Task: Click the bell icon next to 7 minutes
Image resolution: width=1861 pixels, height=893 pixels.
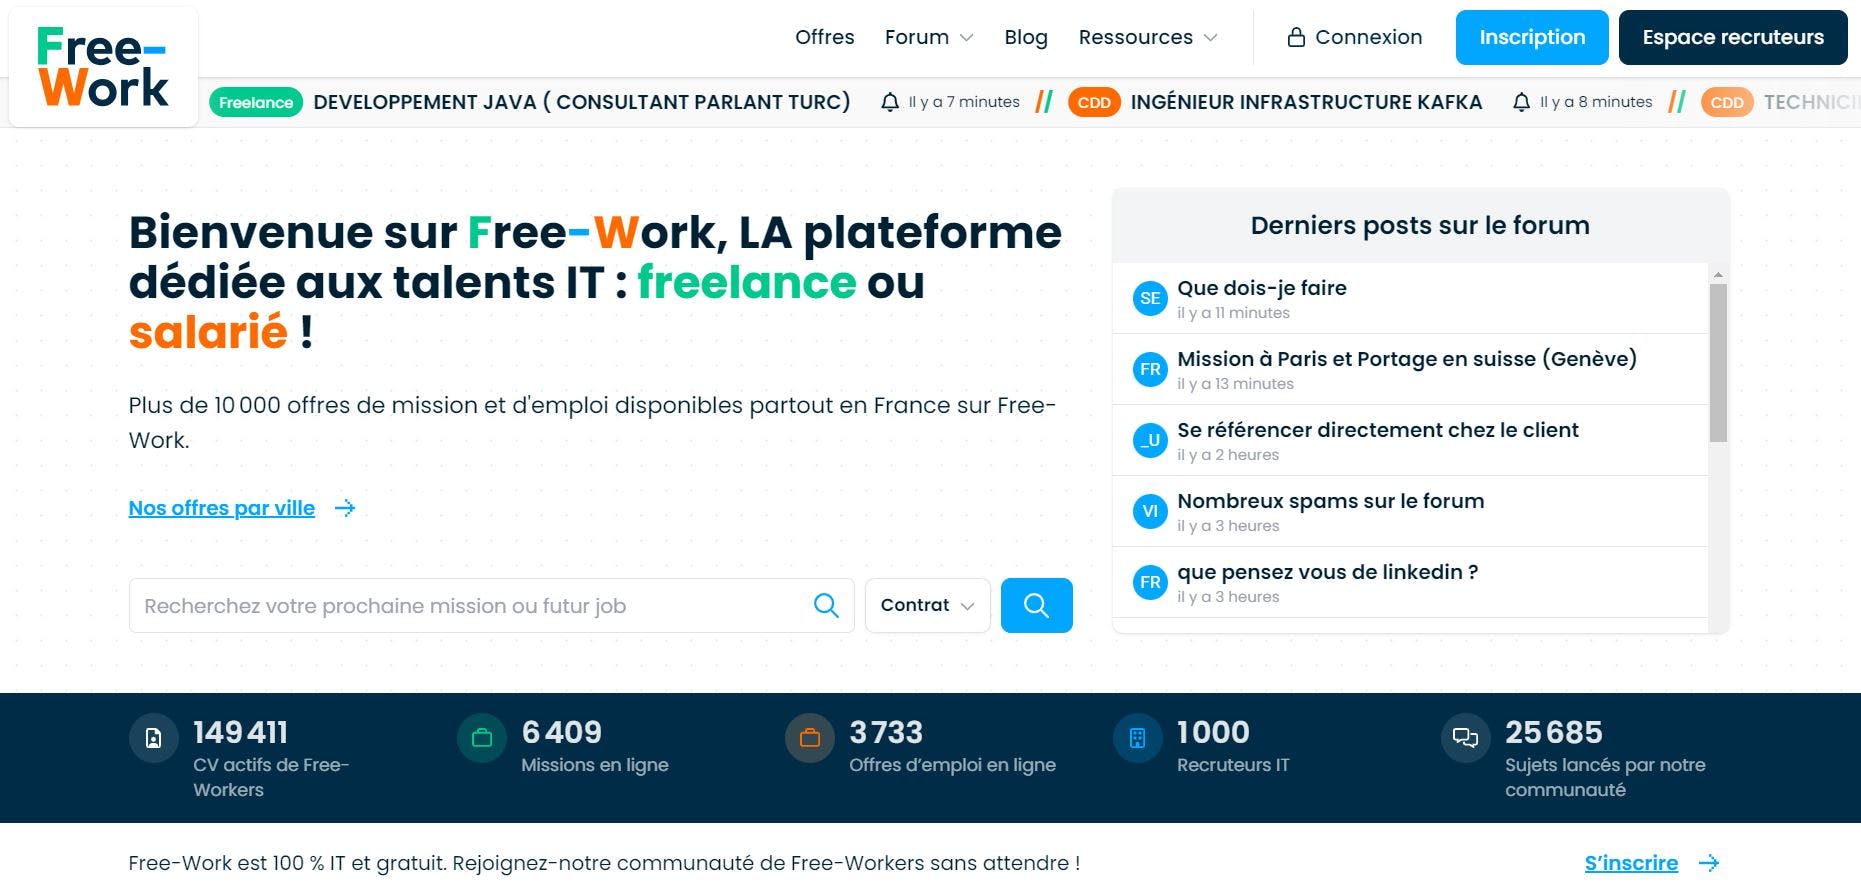Action: point(890,102)
